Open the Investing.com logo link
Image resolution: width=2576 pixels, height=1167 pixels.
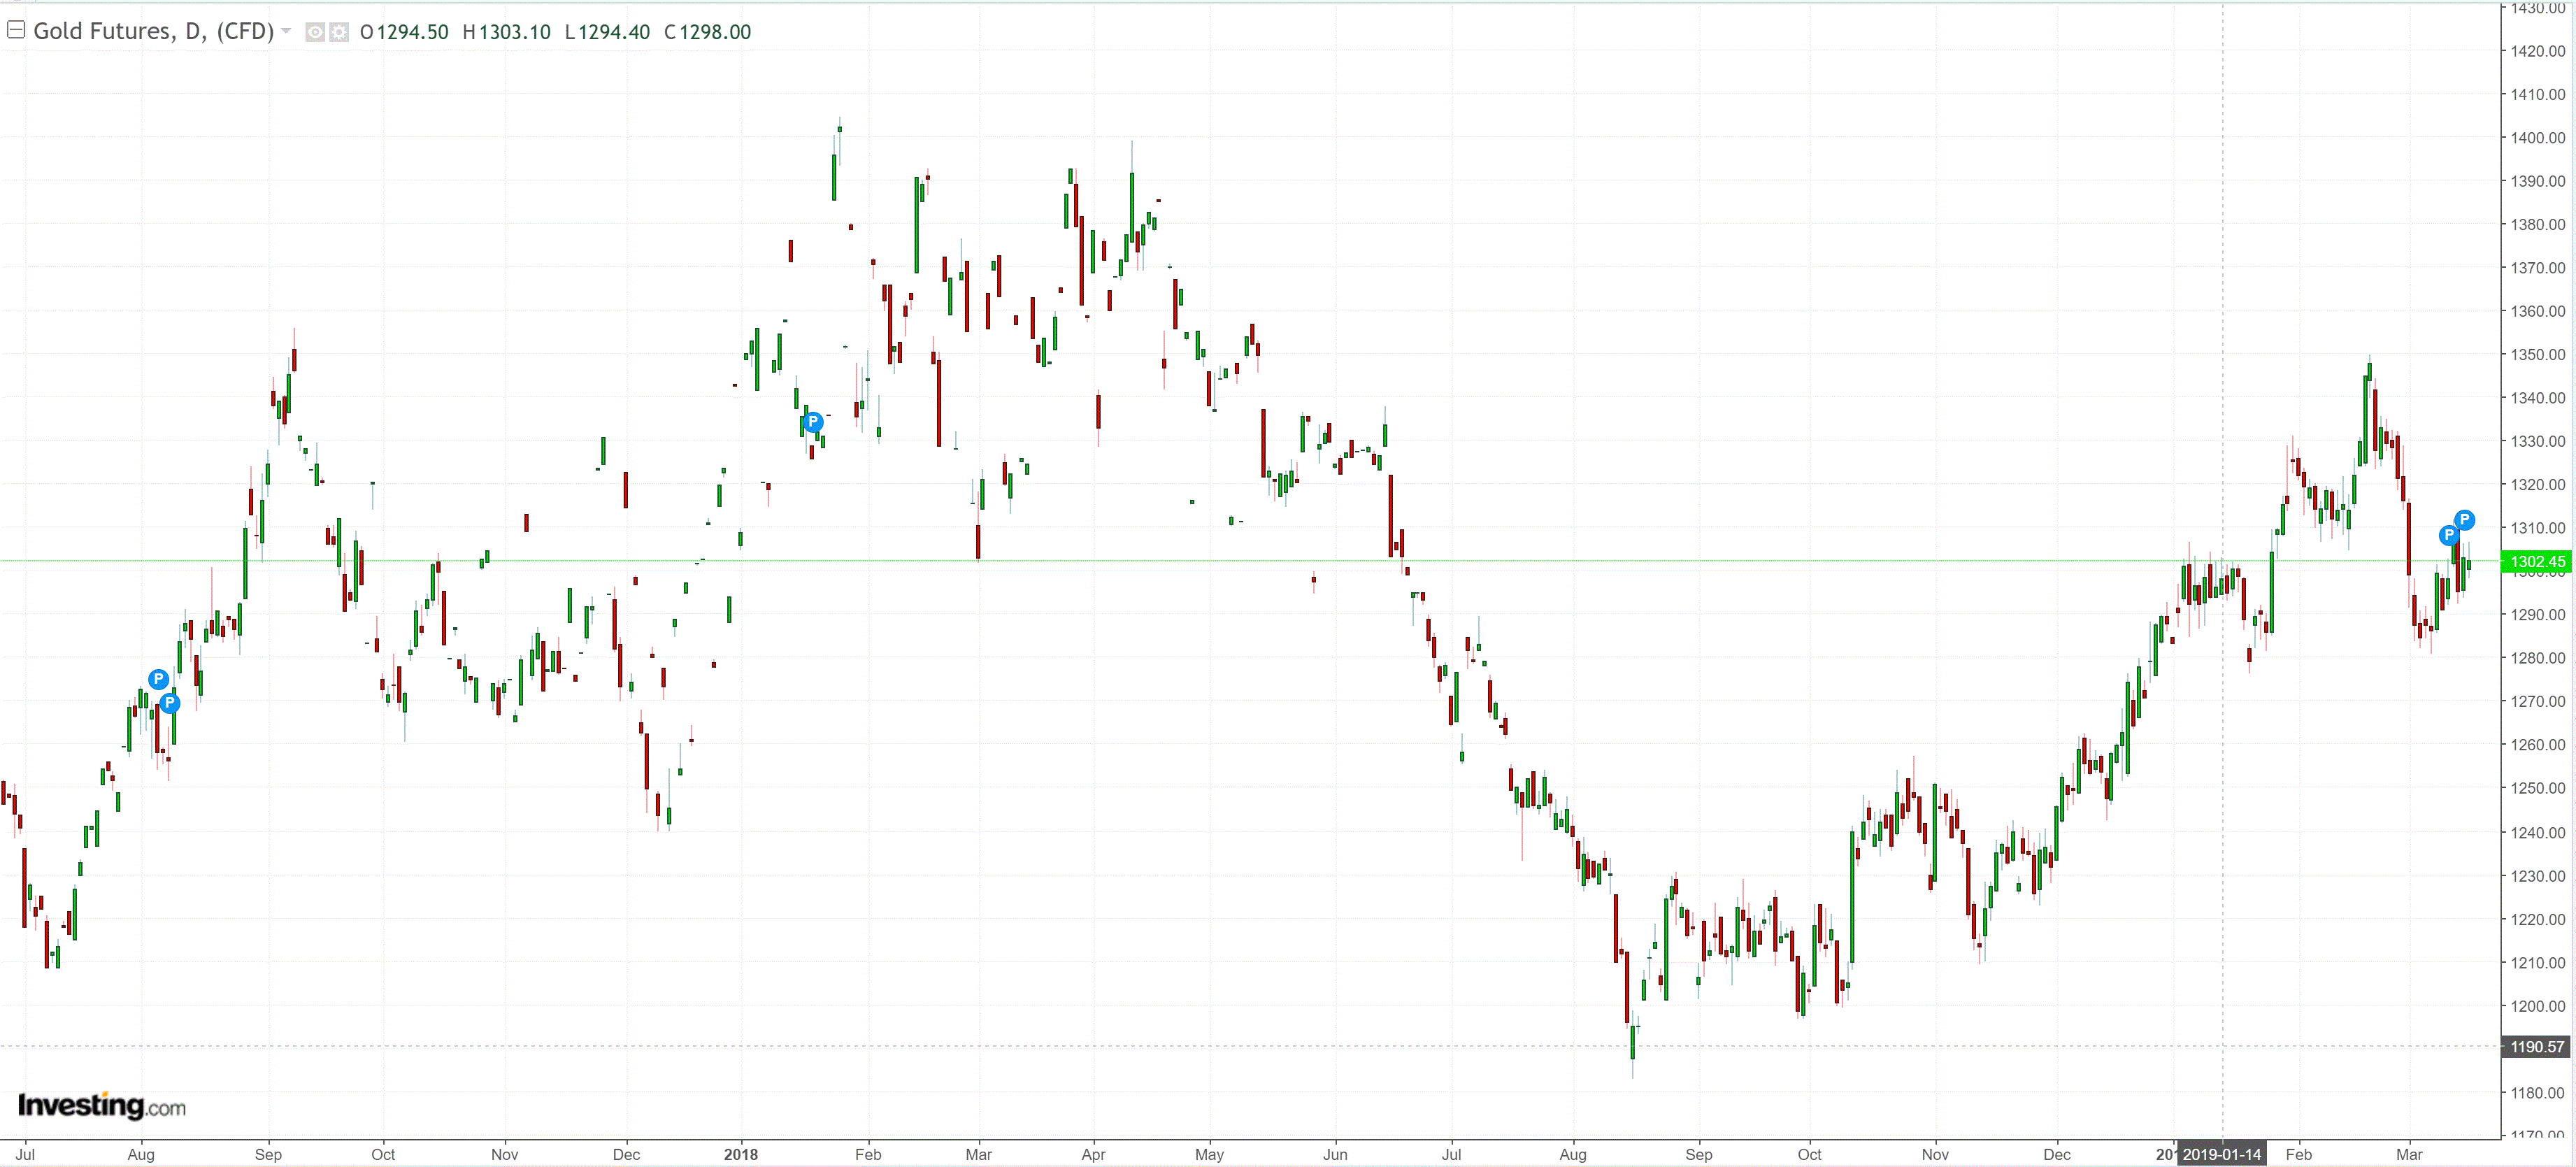pos(101,1105)
